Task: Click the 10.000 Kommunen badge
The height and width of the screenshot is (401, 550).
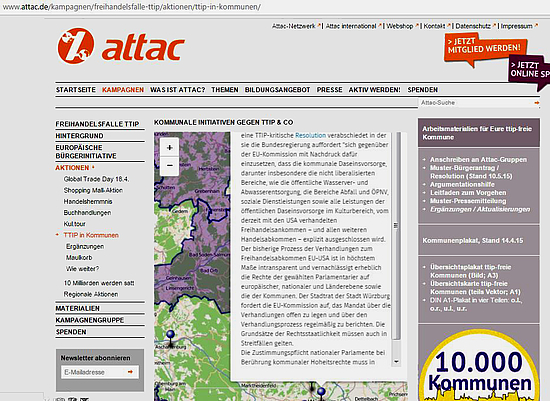Action: click(x=479, y=366)
